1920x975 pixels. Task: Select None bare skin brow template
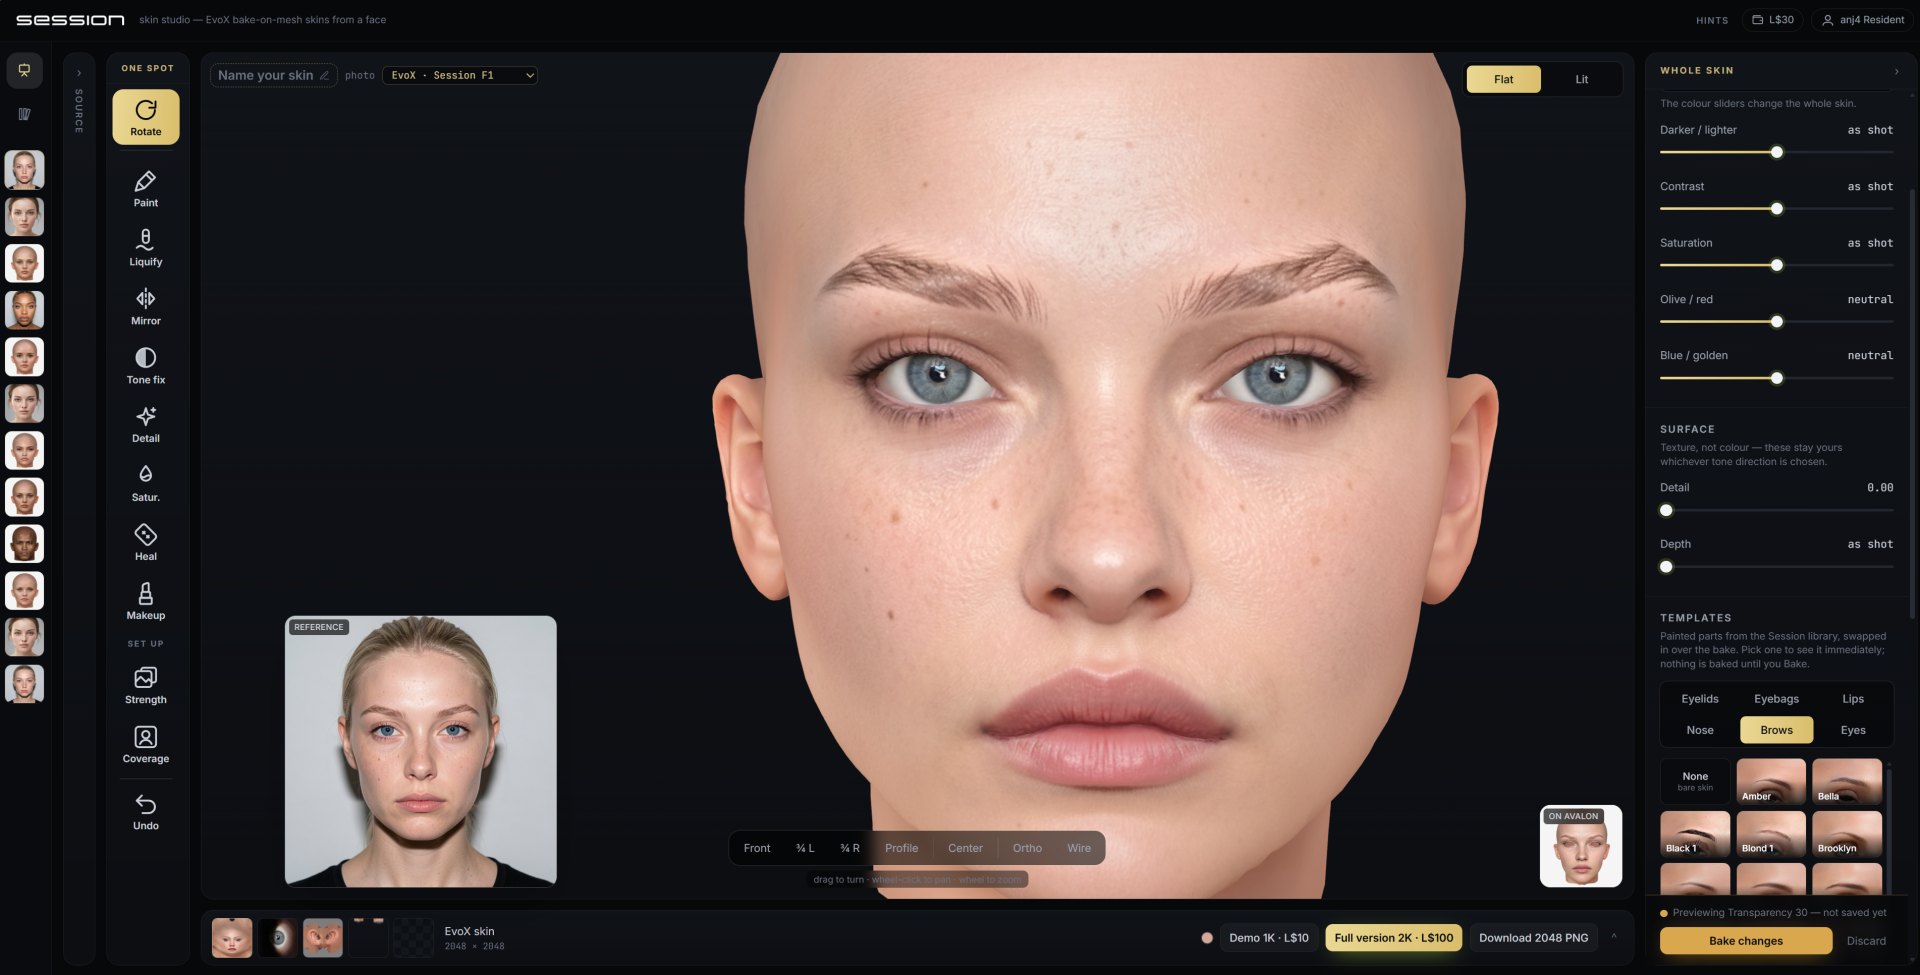point(1695,781)
